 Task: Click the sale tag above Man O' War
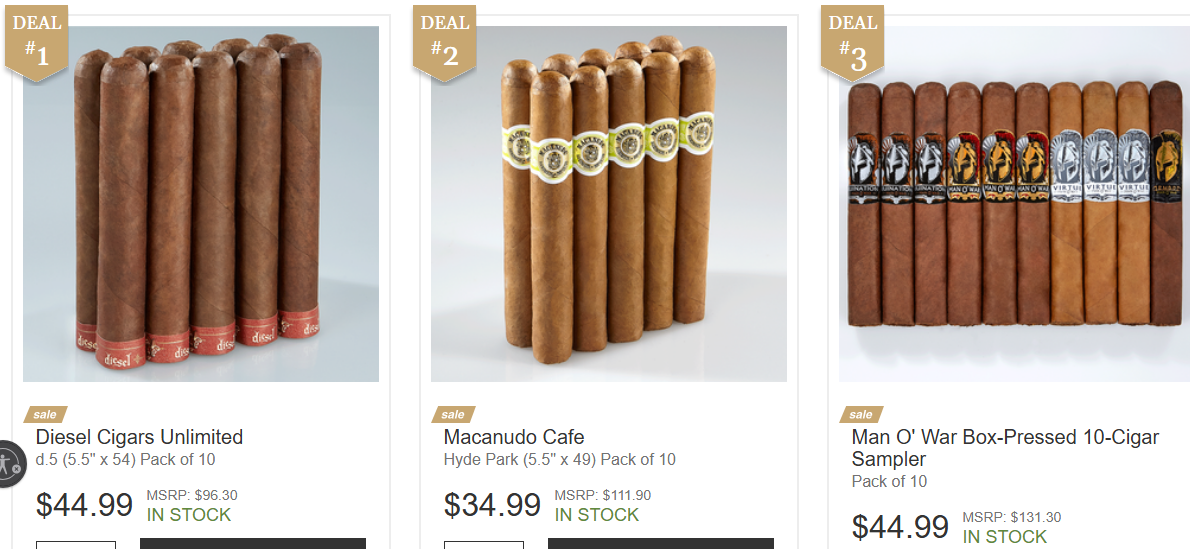pyautogui.click(x=861, y=415)
